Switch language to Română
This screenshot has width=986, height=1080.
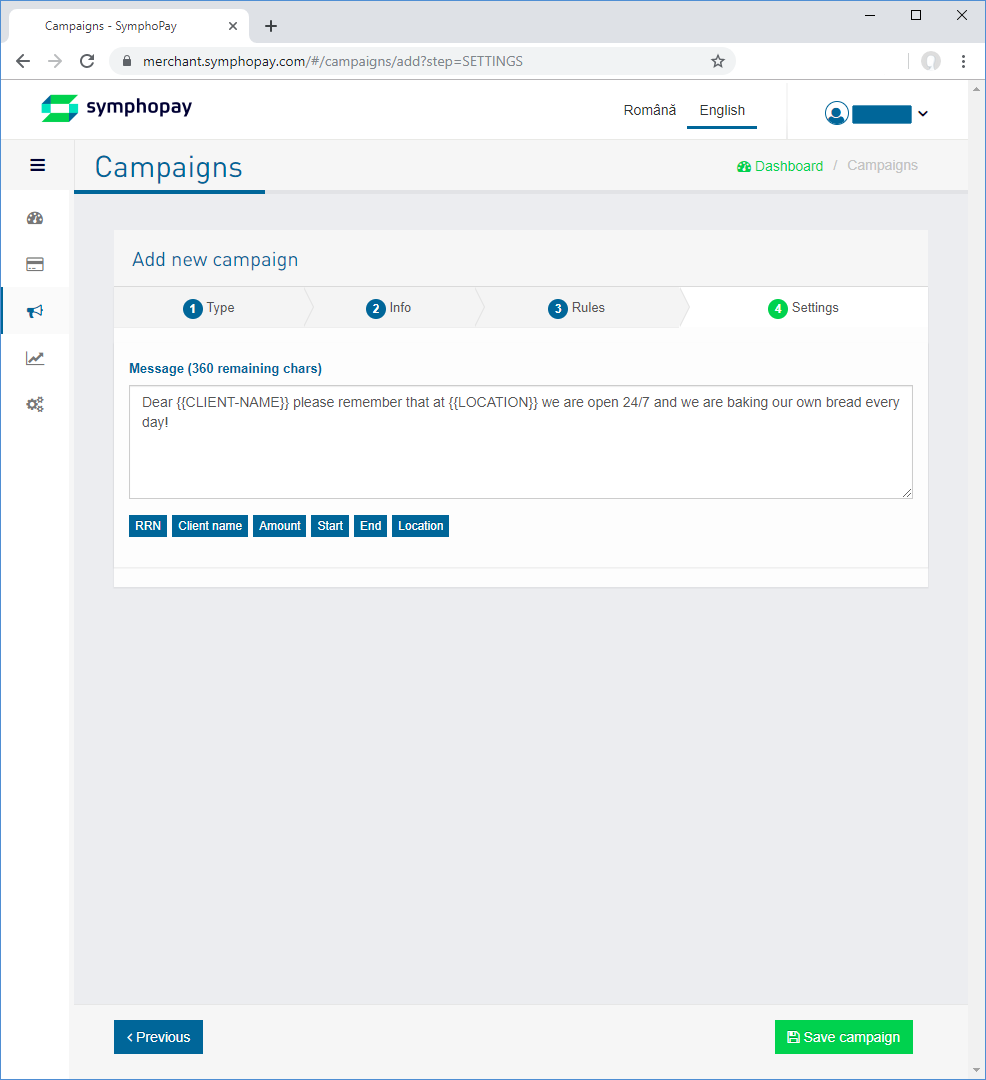point(649,111)
